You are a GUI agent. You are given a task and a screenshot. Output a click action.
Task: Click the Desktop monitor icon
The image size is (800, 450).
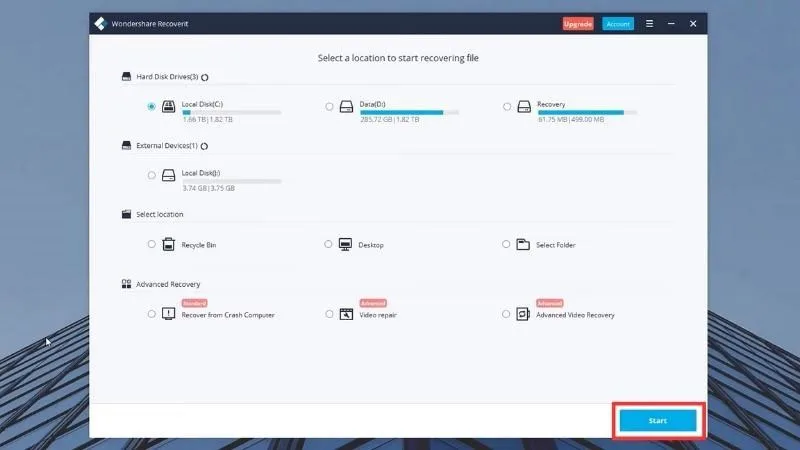[x=345, y=244]
